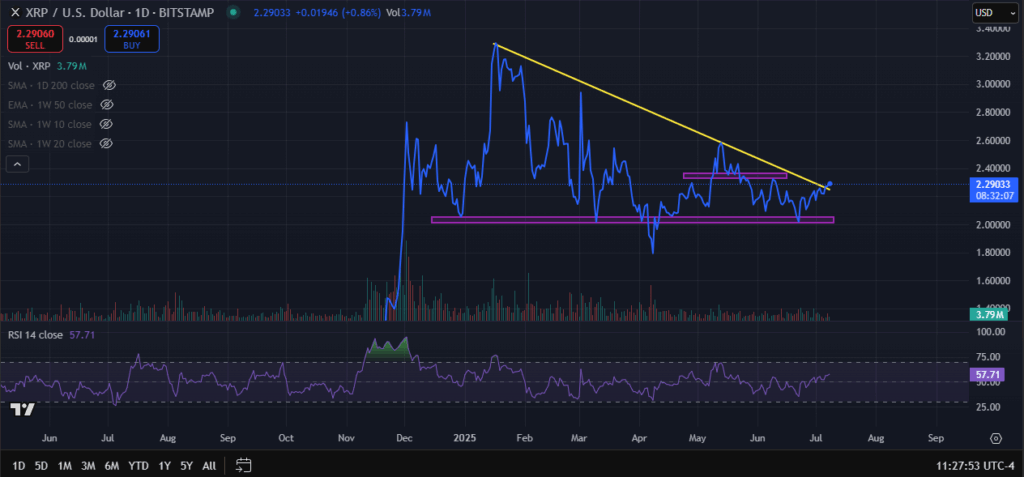The height and width of the screenshot is (477, 1024).
Task: Click the SMA 1W 10 close label
Action: coord(50,124)
